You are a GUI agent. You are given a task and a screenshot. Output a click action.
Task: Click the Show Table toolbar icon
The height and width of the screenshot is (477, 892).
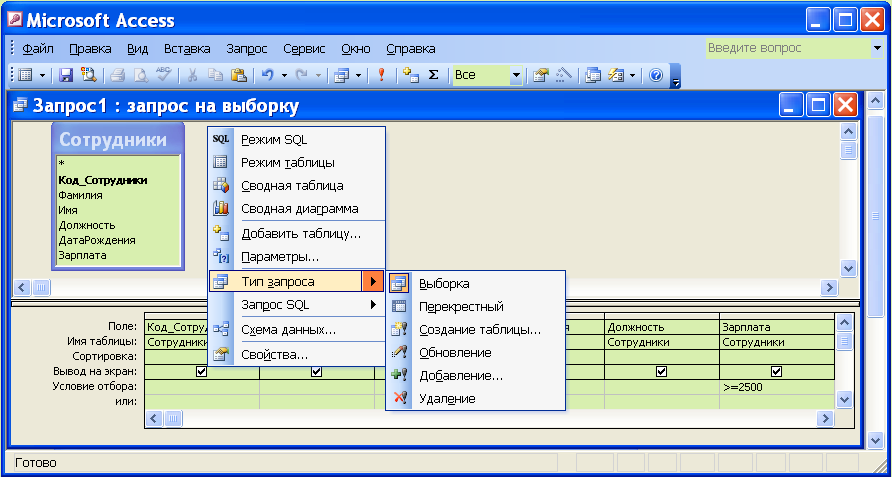coord(410,75)
